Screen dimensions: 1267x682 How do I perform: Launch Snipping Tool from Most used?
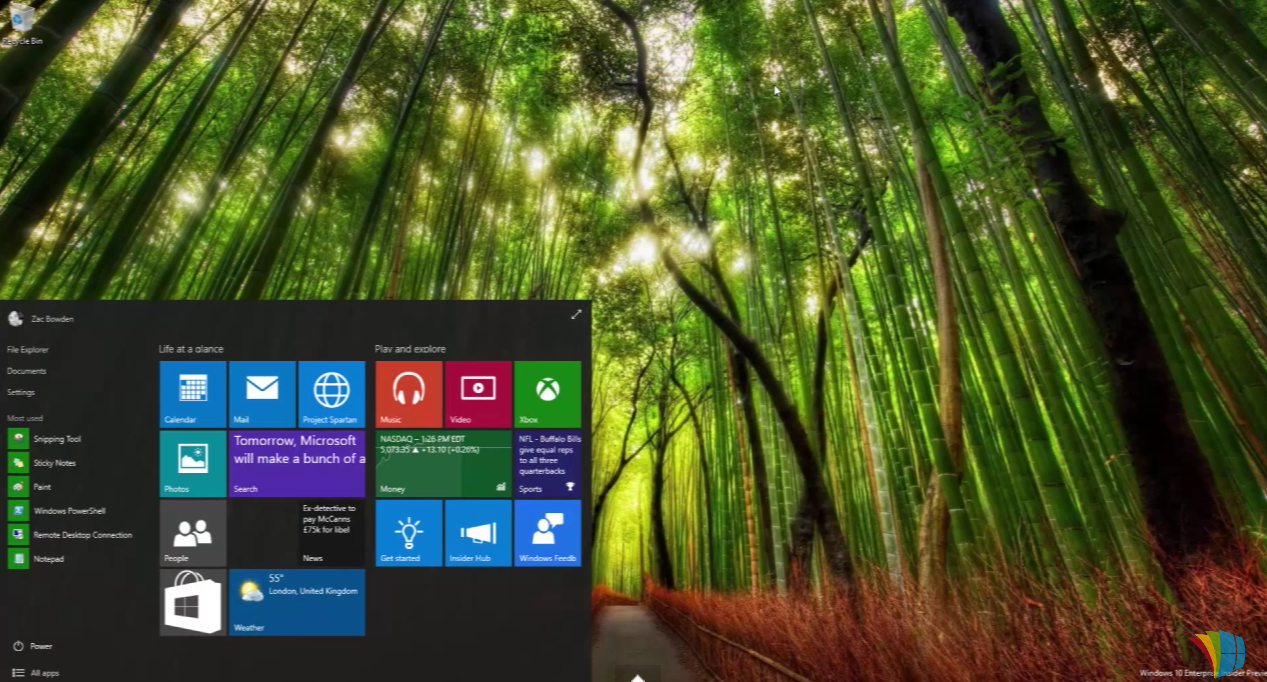coord(56,438)
